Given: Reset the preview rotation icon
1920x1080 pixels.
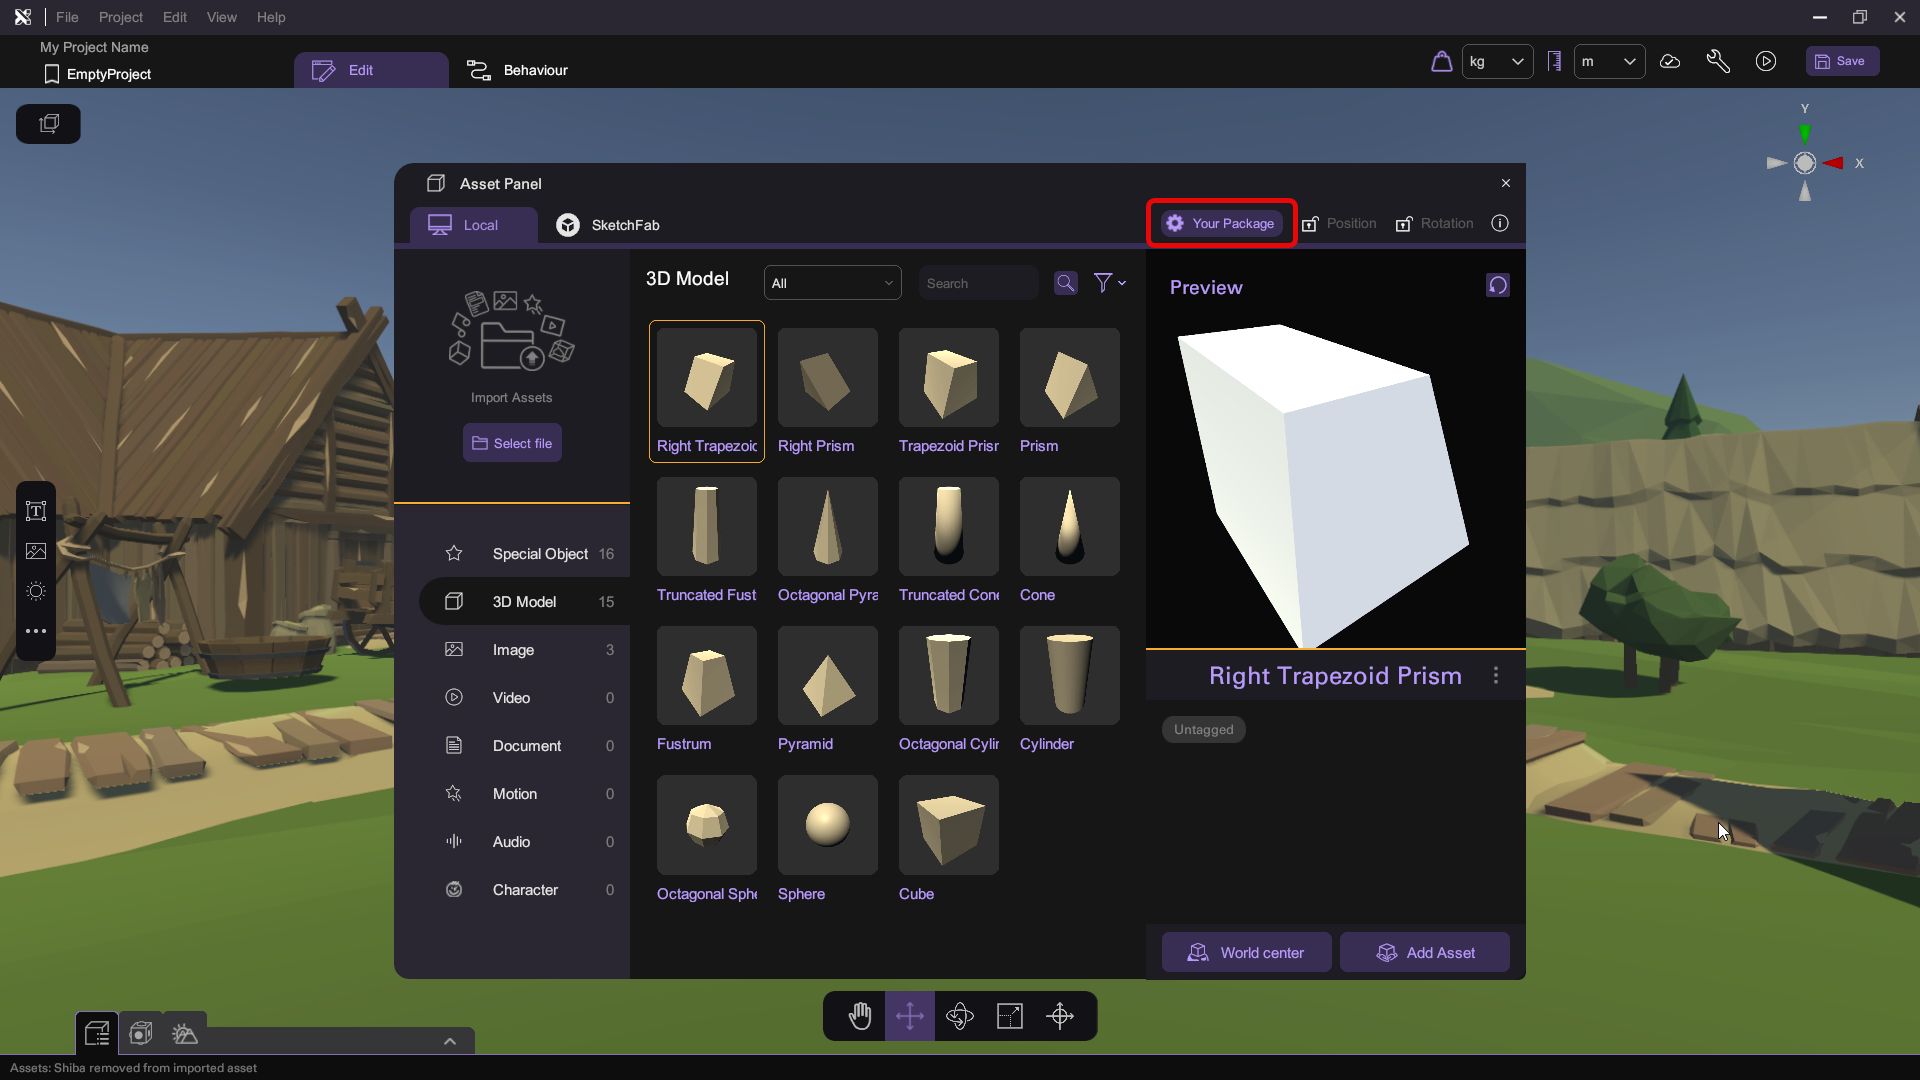Looking at the screenshot, I should [x=1497, y=285].
